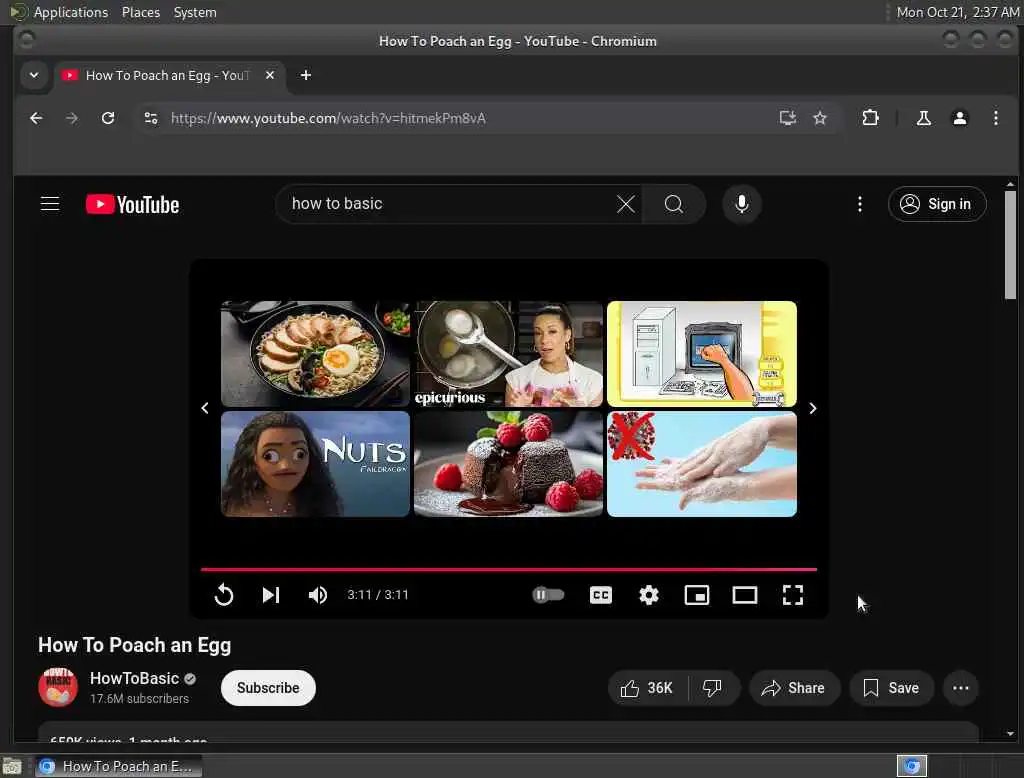Toggle closed captions CC button
1024x778 pixels.
tap(600, 594)
